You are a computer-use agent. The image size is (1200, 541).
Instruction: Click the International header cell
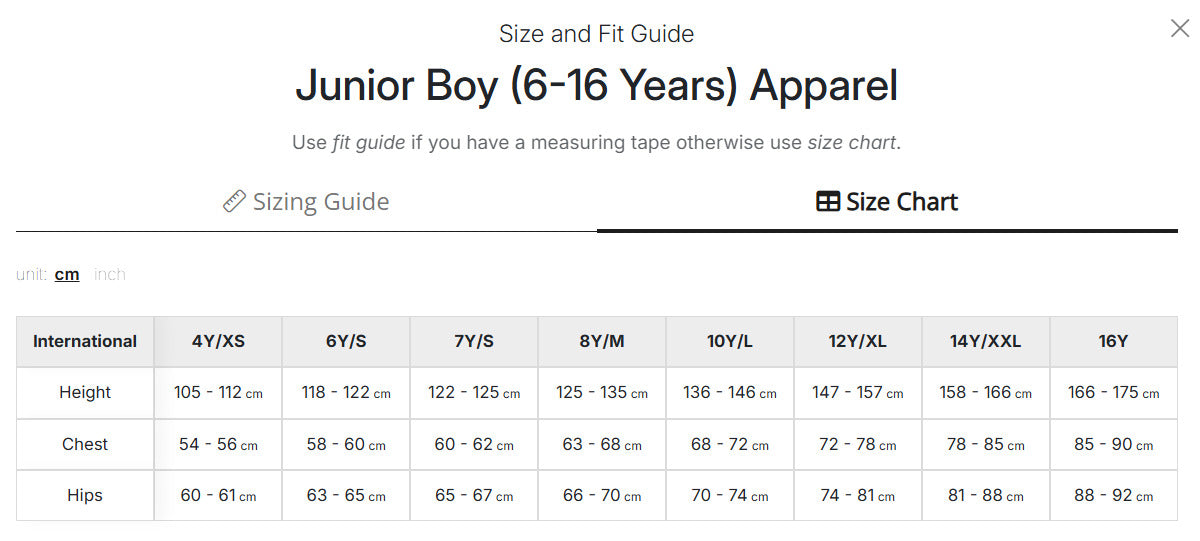(85, 342)
